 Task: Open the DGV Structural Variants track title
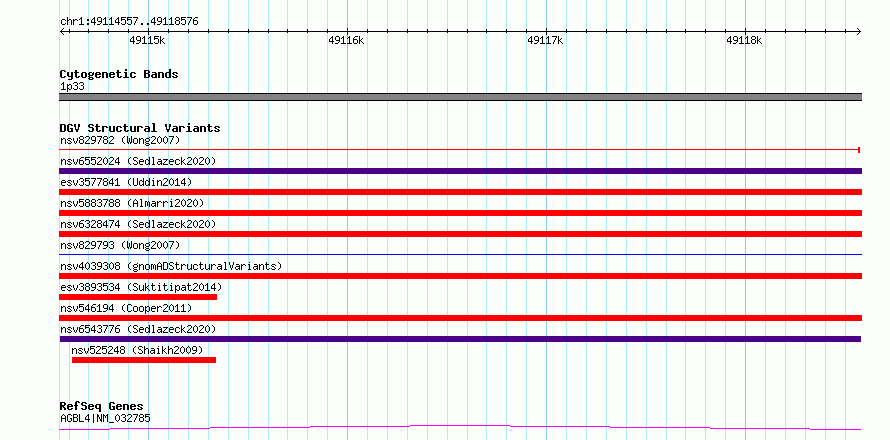140,128
